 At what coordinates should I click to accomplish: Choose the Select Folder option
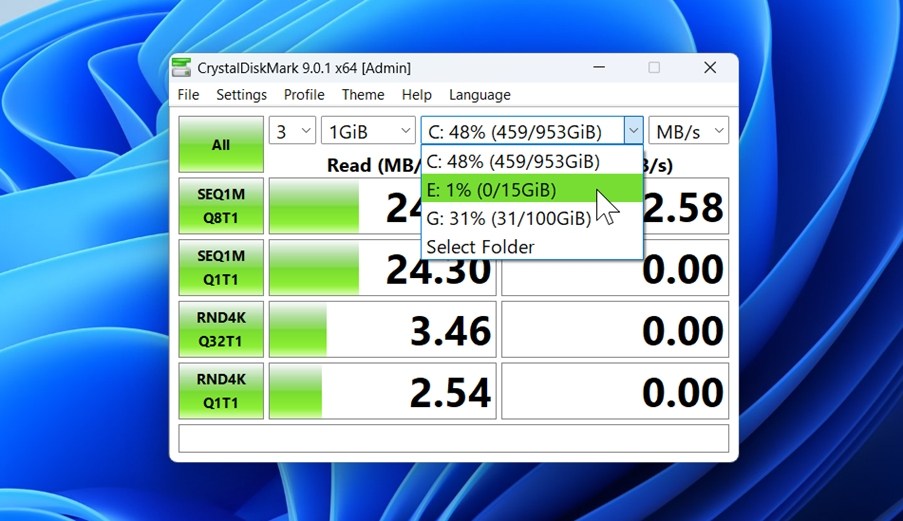click(480, 246)
